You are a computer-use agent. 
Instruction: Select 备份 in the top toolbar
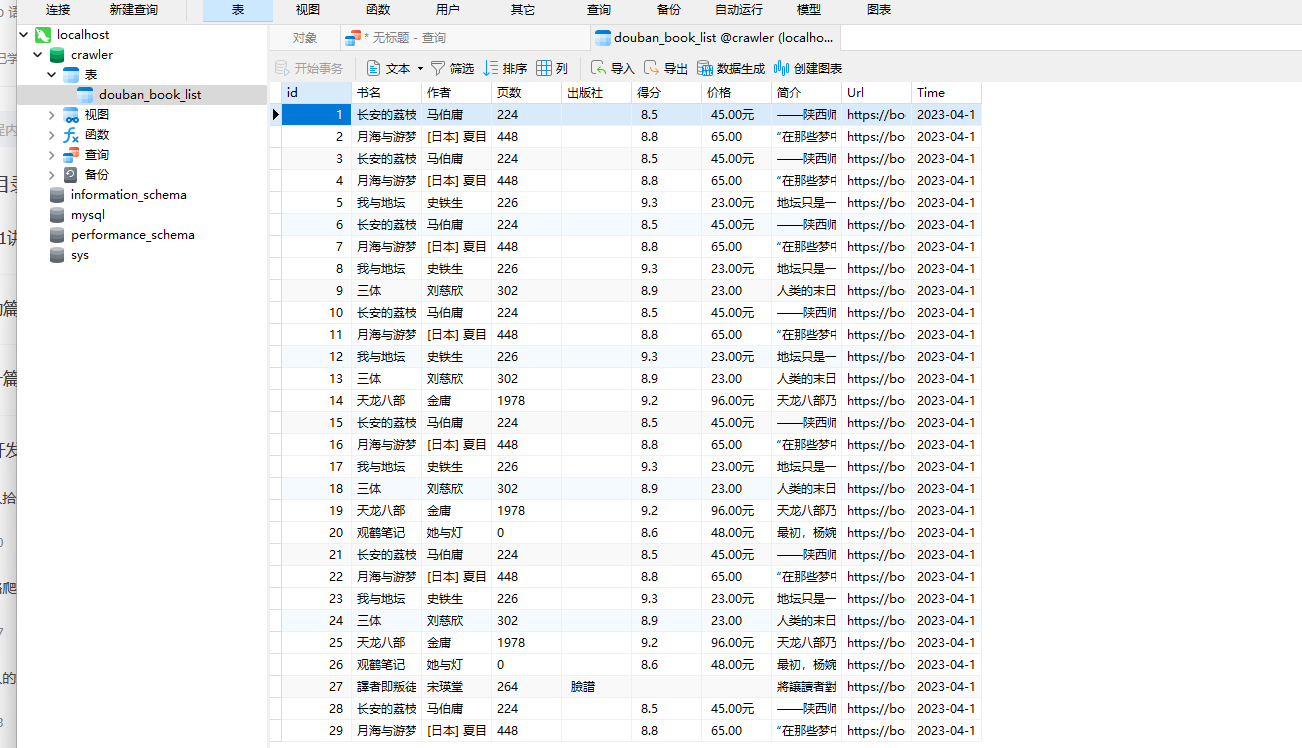pyautogui.click(x=669, y=10)
